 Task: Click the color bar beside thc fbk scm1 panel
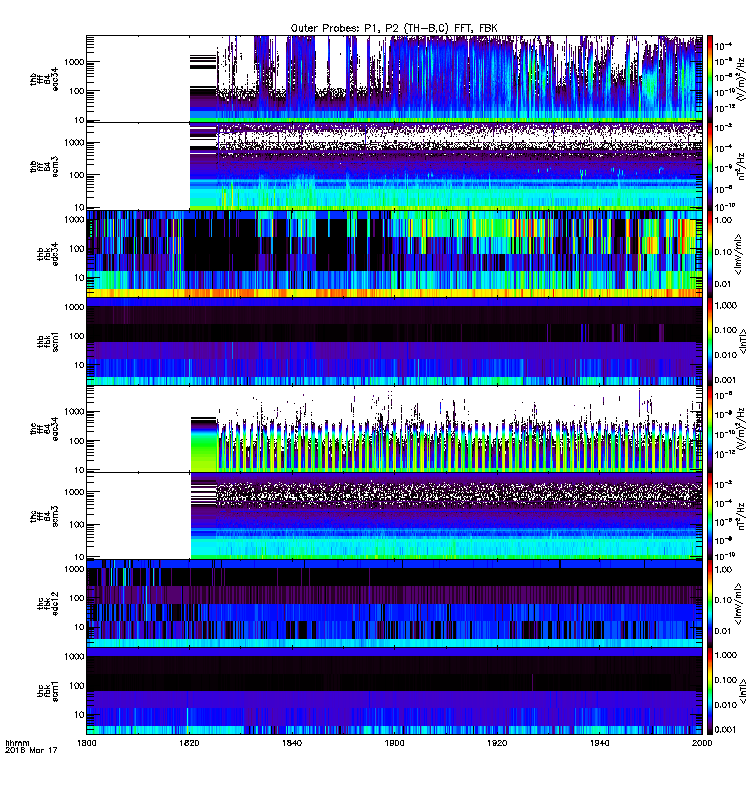pos(709,691)
